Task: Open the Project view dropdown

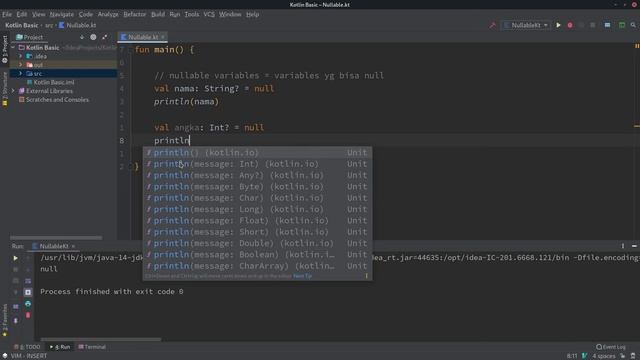Action: (x=29, y=37)
